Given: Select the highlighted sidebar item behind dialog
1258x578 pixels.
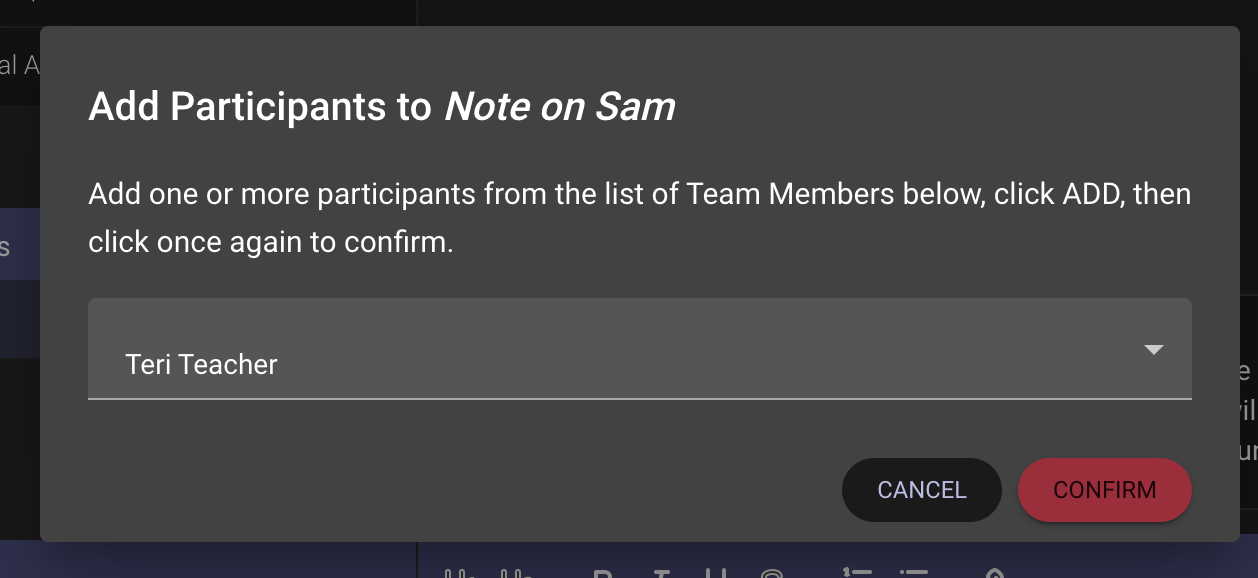Looking at the screenshot, I should [x=19, y=246].
